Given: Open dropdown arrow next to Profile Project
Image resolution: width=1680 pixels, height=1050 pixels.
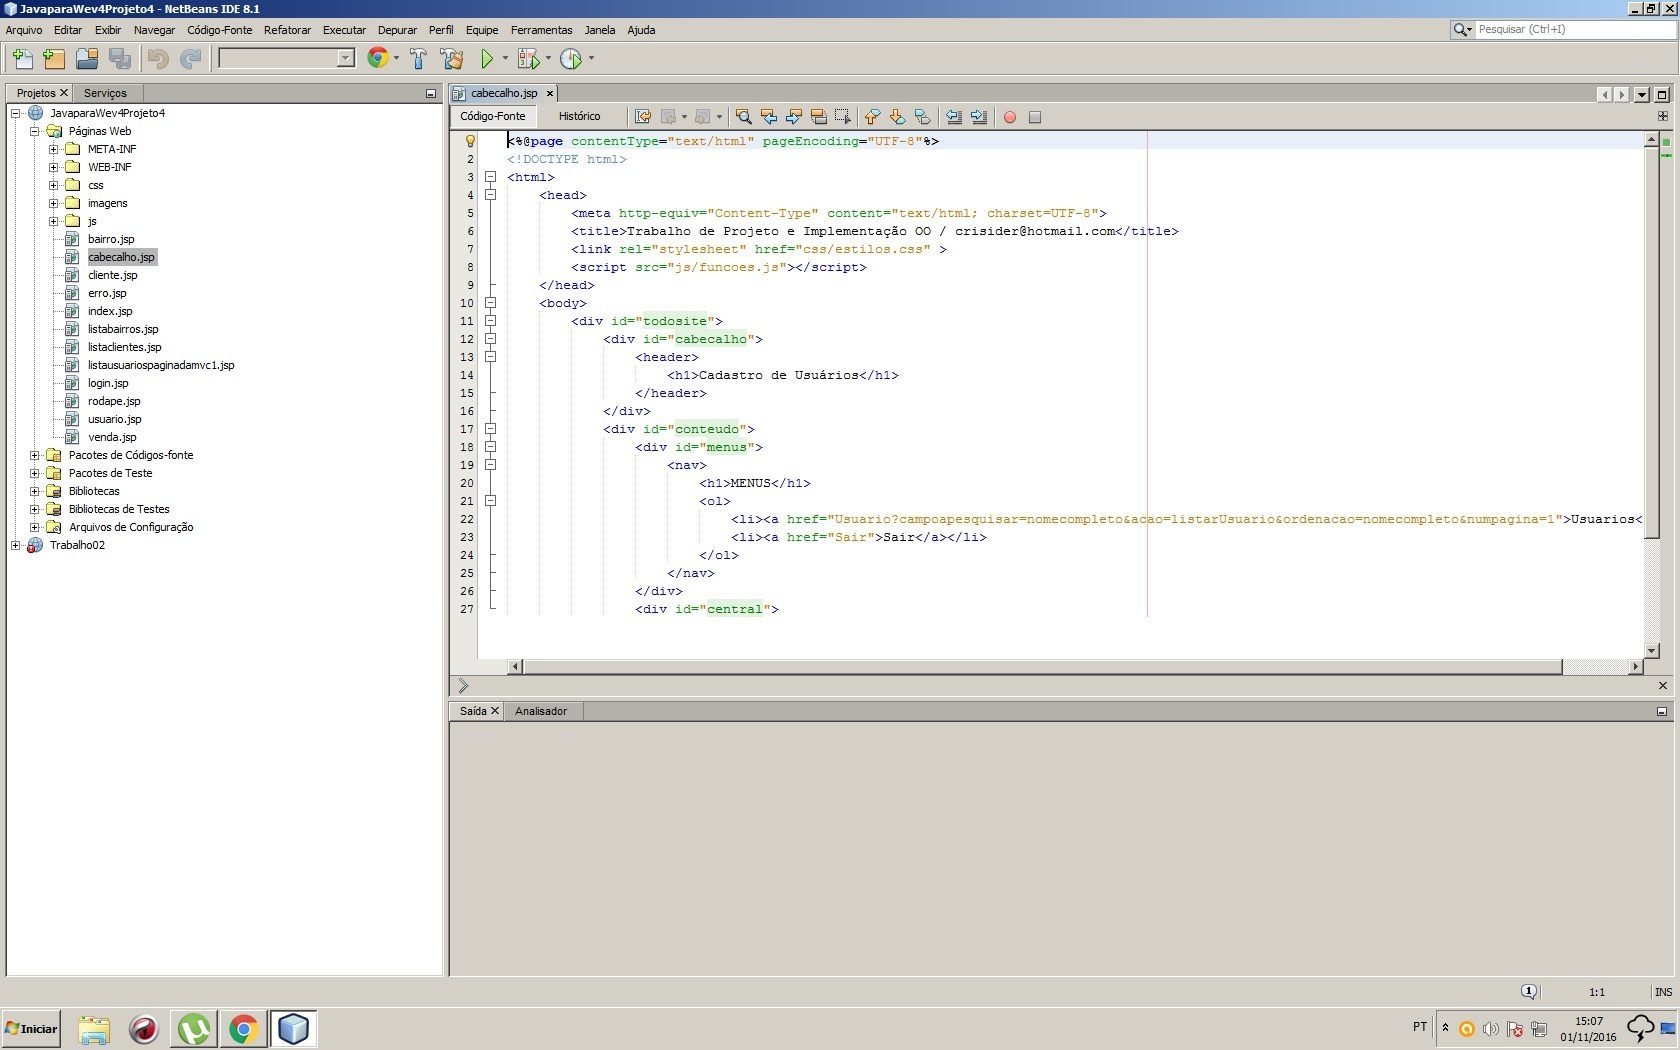Looking at the screenshot, I should click(x=591, y=58).
